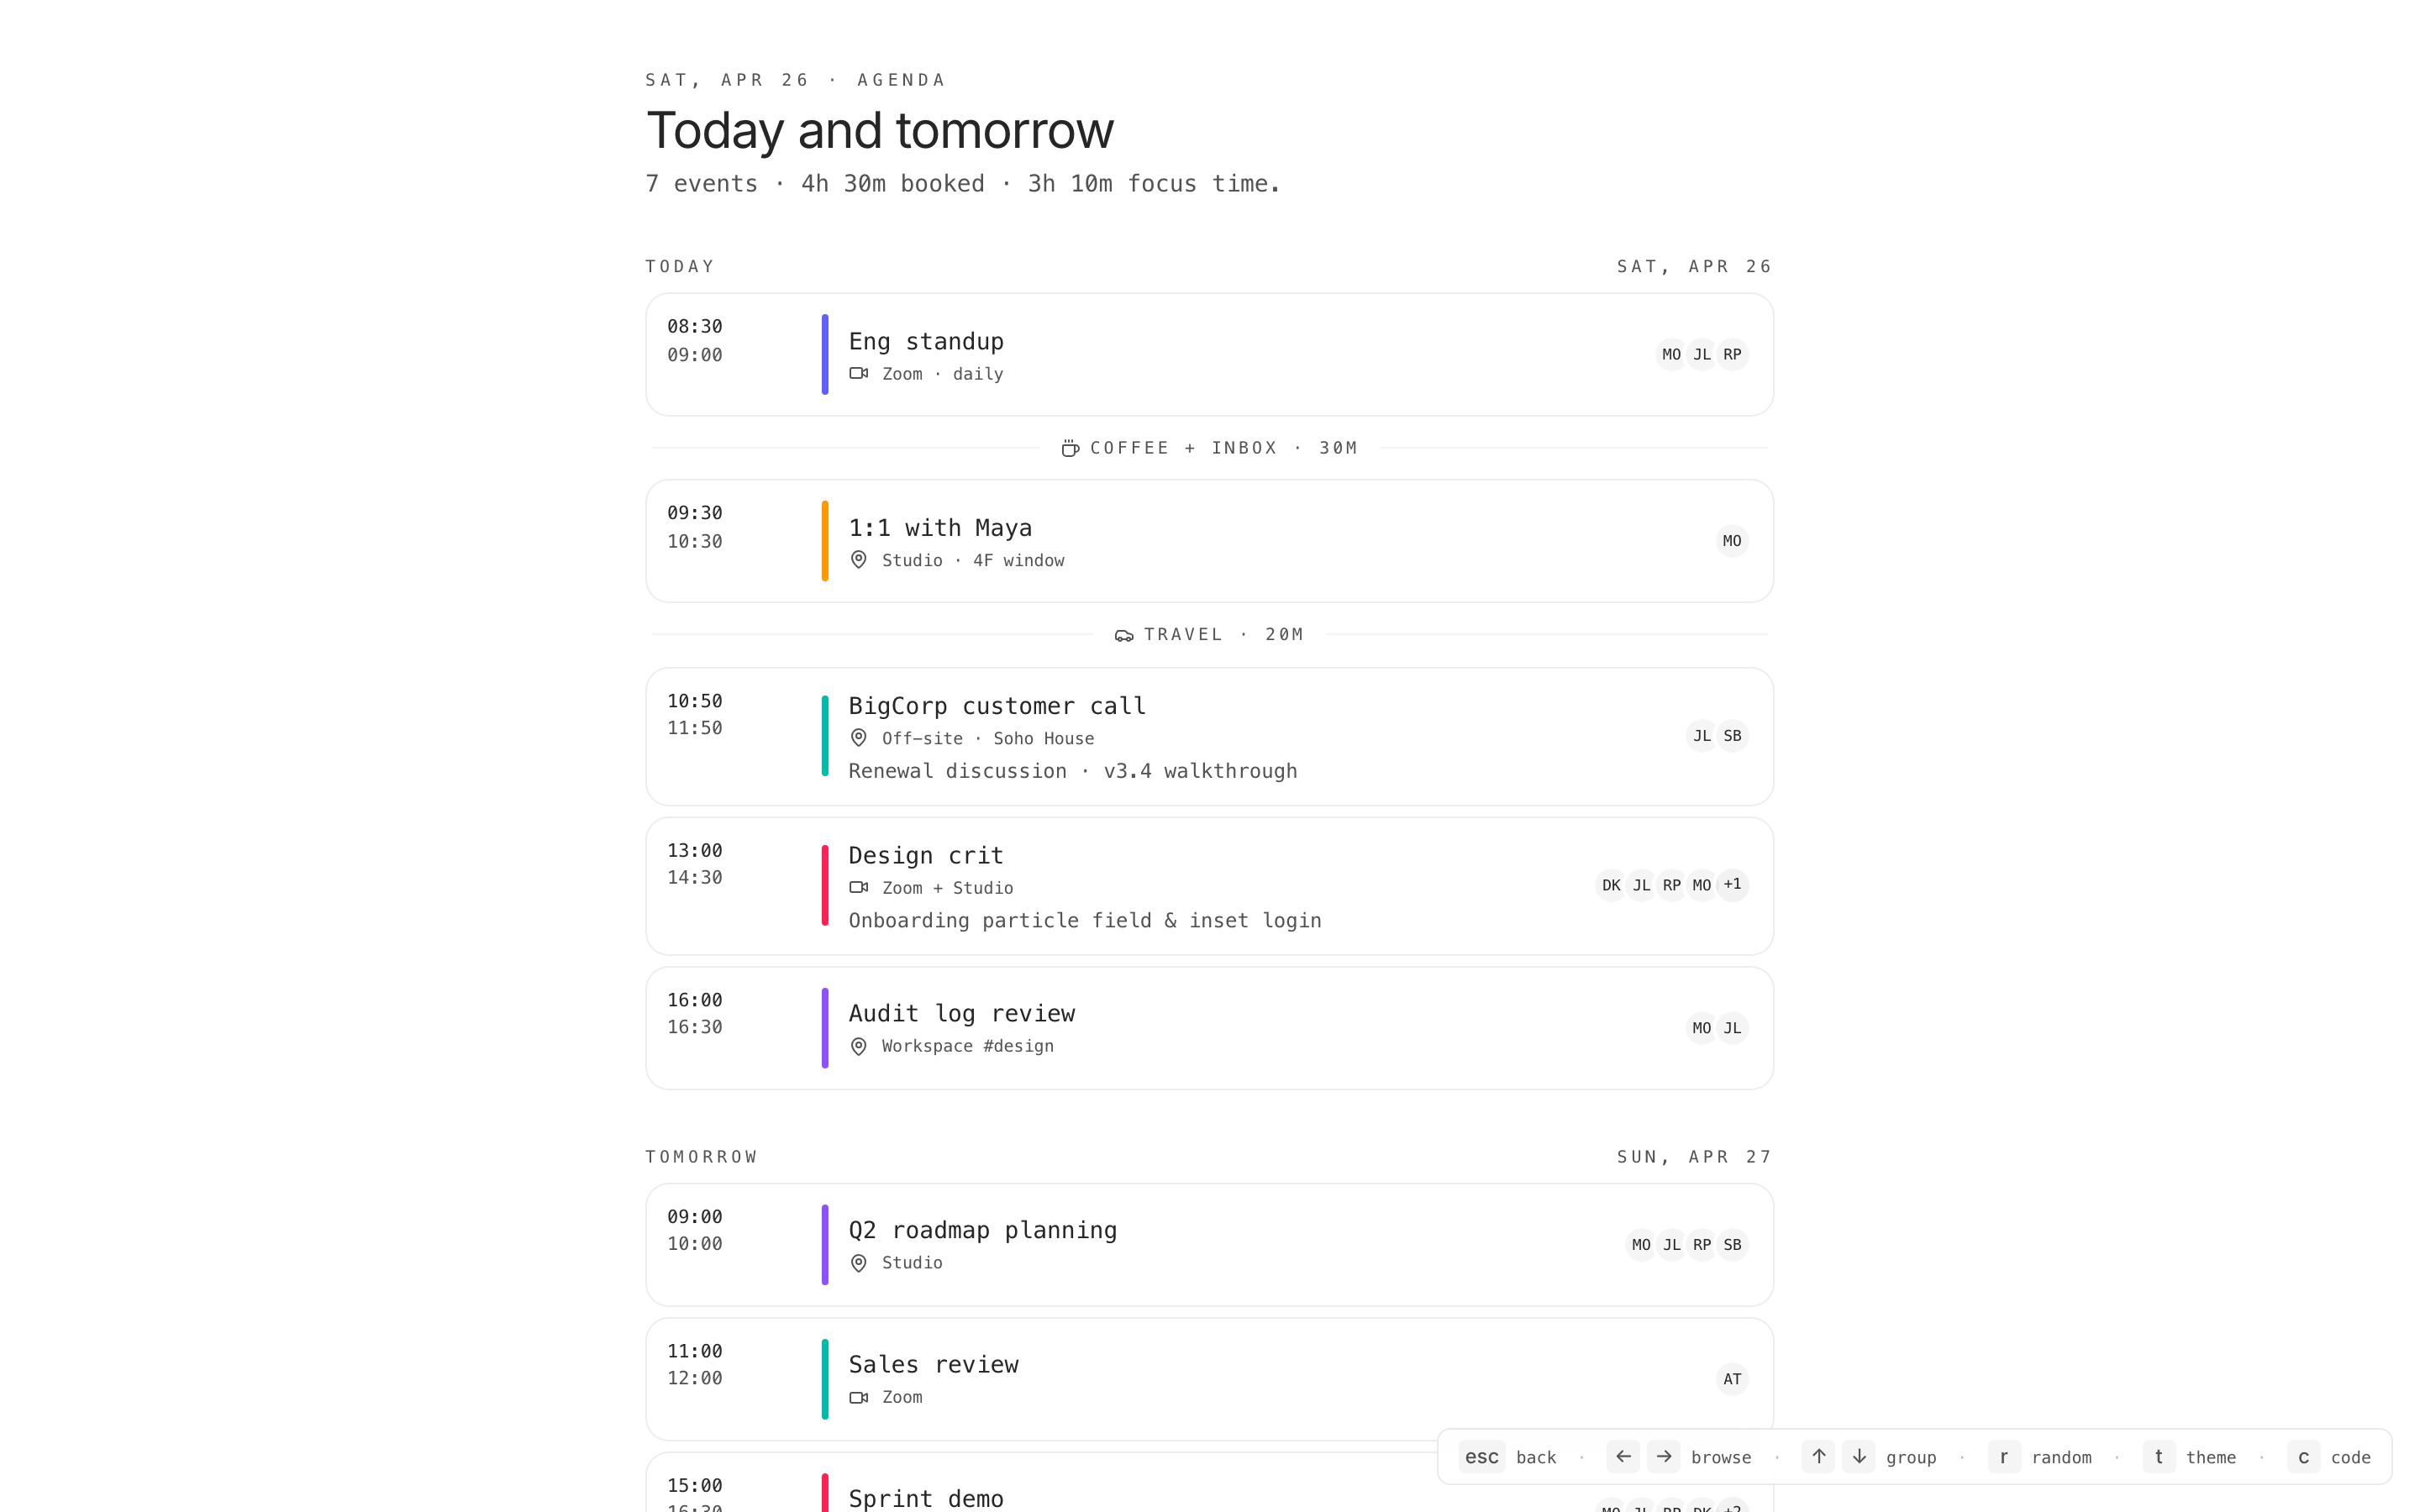Click the AT avatar on Sales review
This screenshot has height=1512, width=2420.
point(1732,1379)
